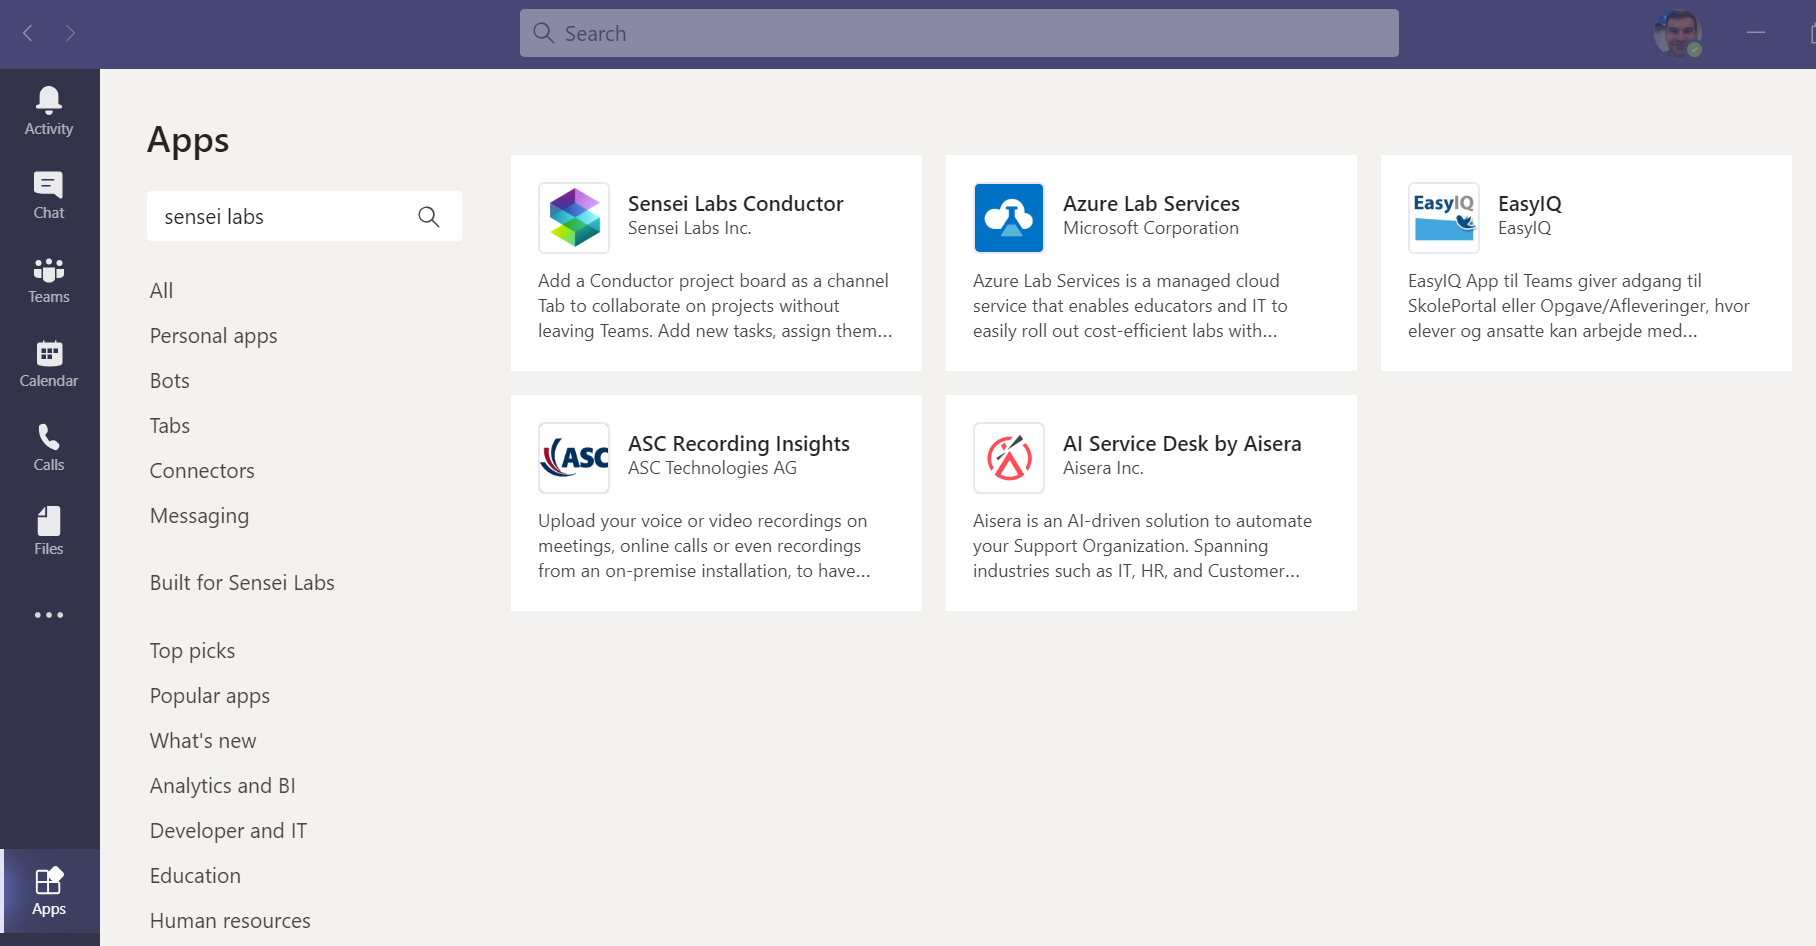Click the 'Microsoft Corporation' publisher text
Screen dimensions: 1816x946
1150,228
